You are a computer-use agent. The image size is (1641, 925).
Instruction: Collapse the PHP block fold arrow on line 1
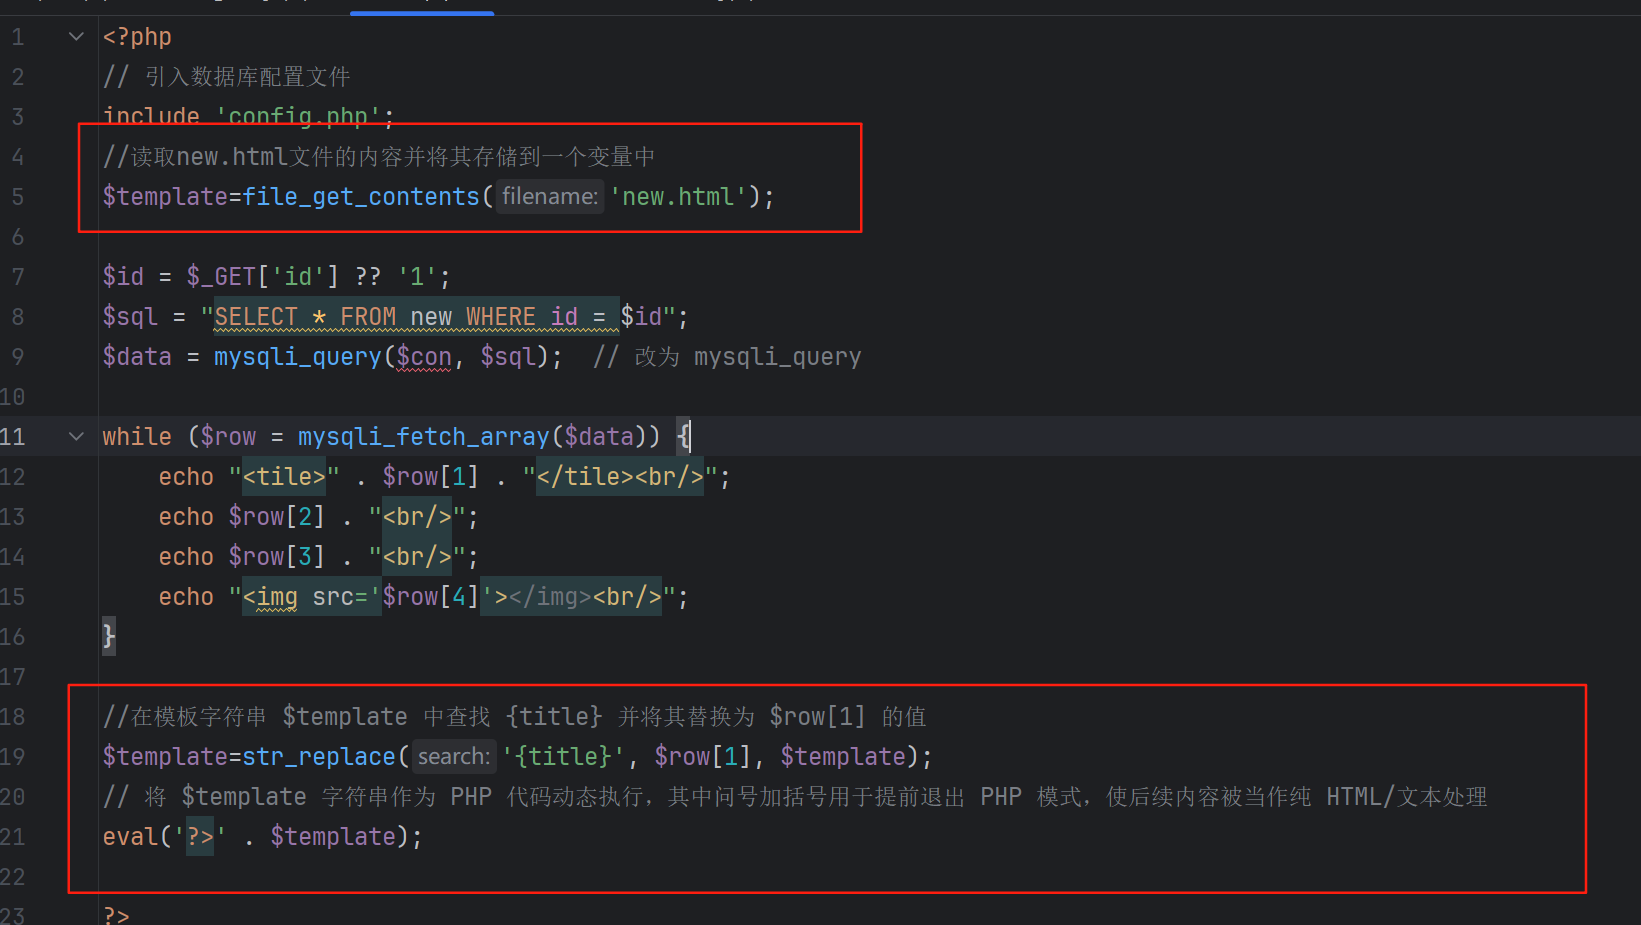(x=76, y=37)
